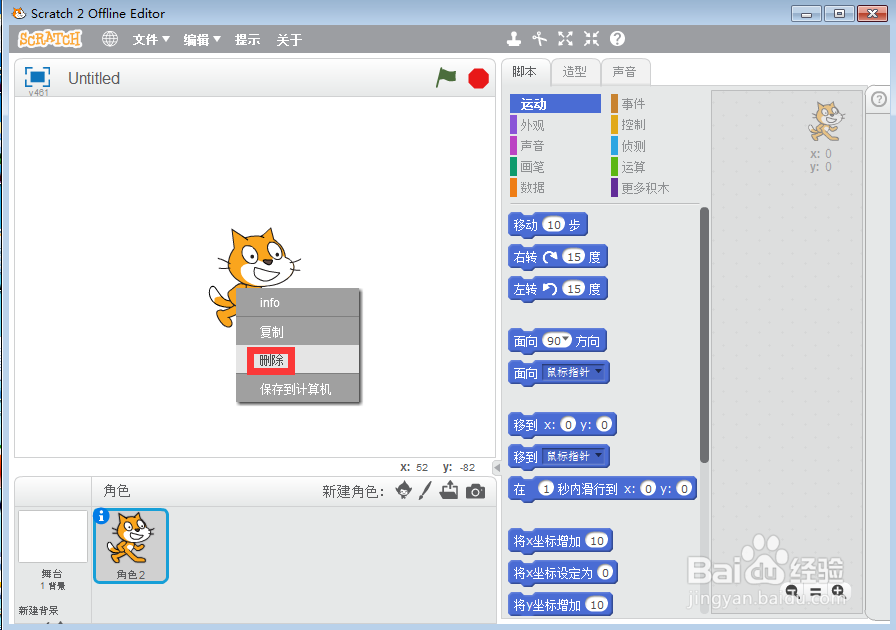The height and width of the screenshot is (630, 896).
Task: Zoom in the scripts area
Action: [838, 591]
